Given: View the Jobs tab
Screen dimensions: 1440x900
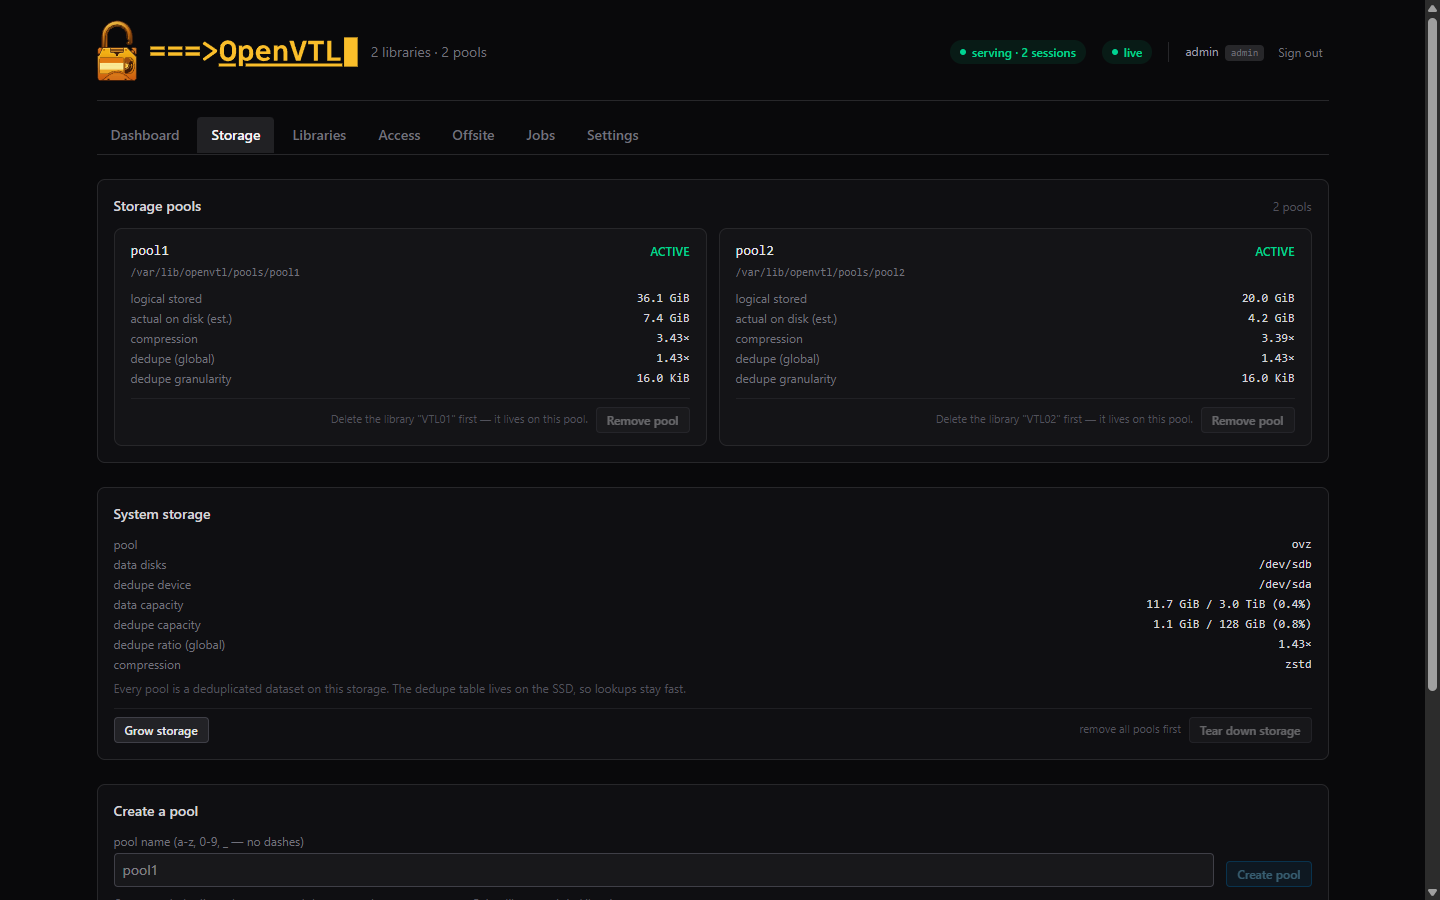Looking at the screenshot, I should (541, 135).
